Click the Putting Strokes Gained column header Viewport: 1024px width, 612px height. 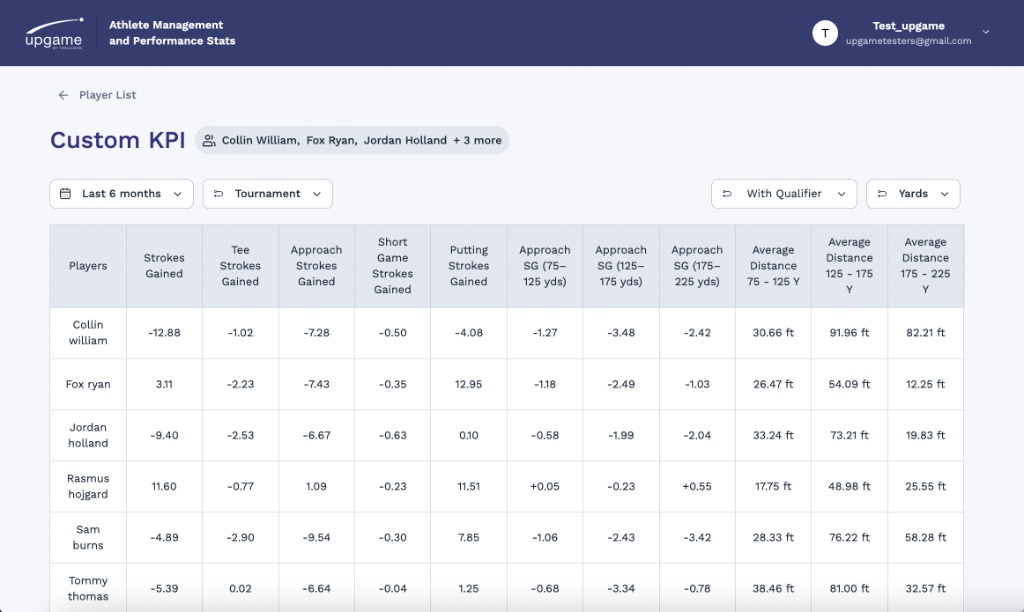pyautogui.click(x=469, y=266)
